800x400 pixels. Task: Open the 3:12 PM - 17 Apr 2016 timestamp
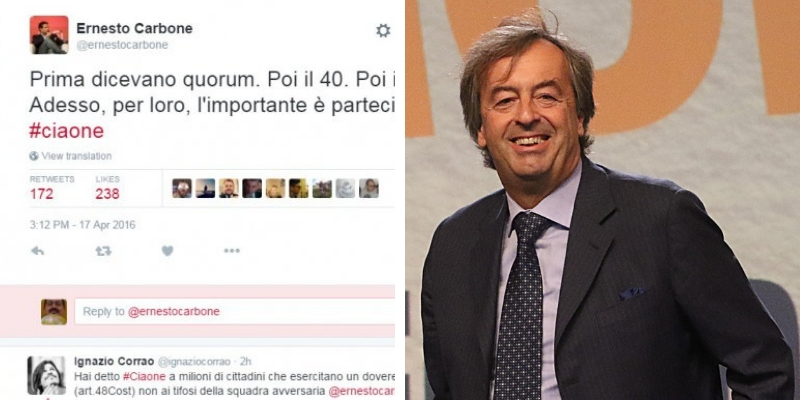point(83,225)
